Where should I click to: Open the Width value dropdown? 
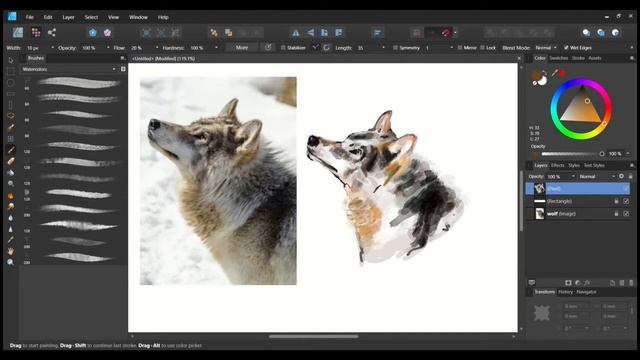point(52,48)
